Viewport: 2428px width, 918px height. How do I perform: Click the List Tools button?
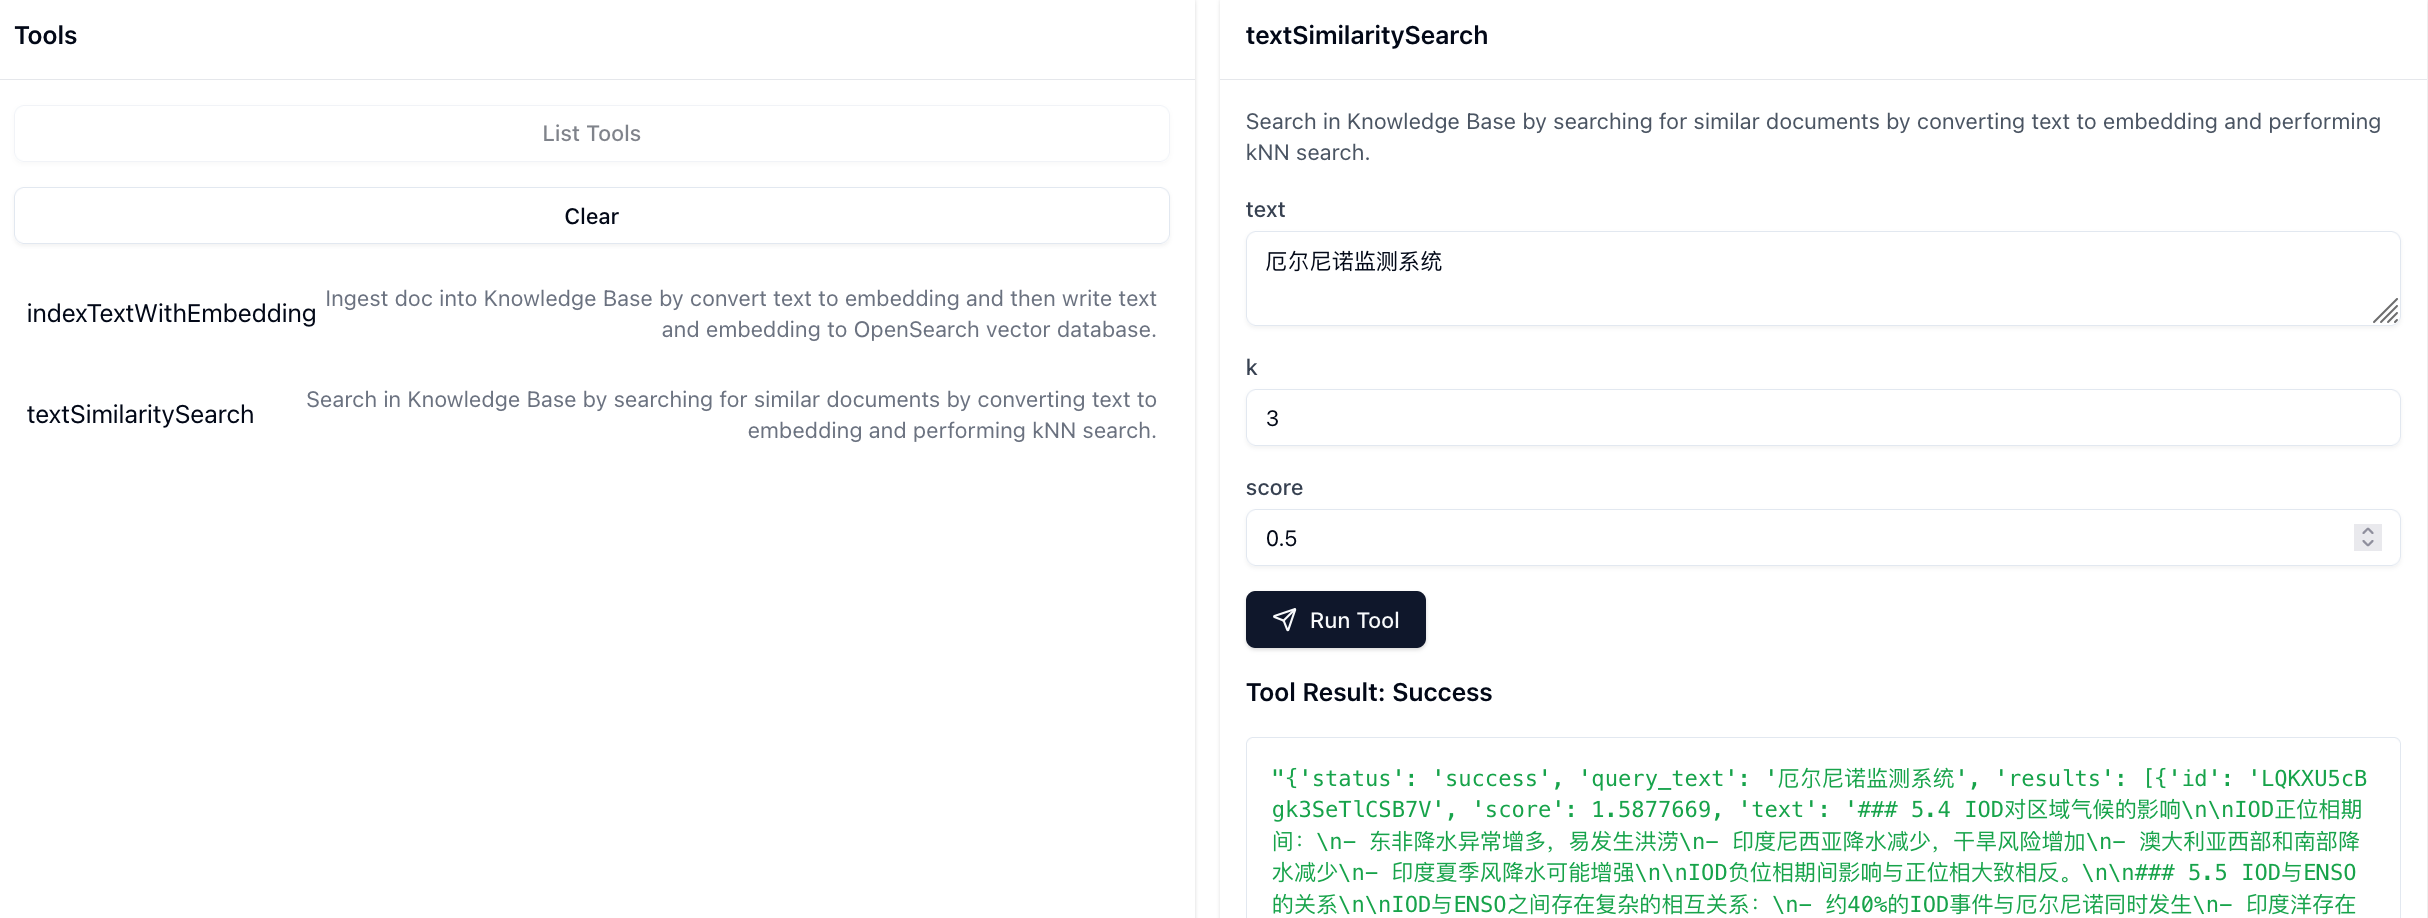pyautogui.click(x=591, y=133)
